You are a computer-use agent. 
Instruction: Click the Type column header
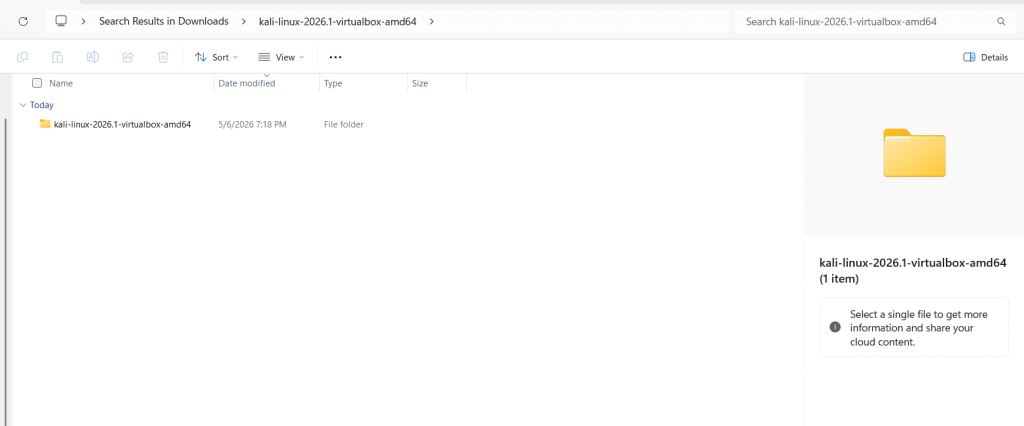[x=333, y=84]
